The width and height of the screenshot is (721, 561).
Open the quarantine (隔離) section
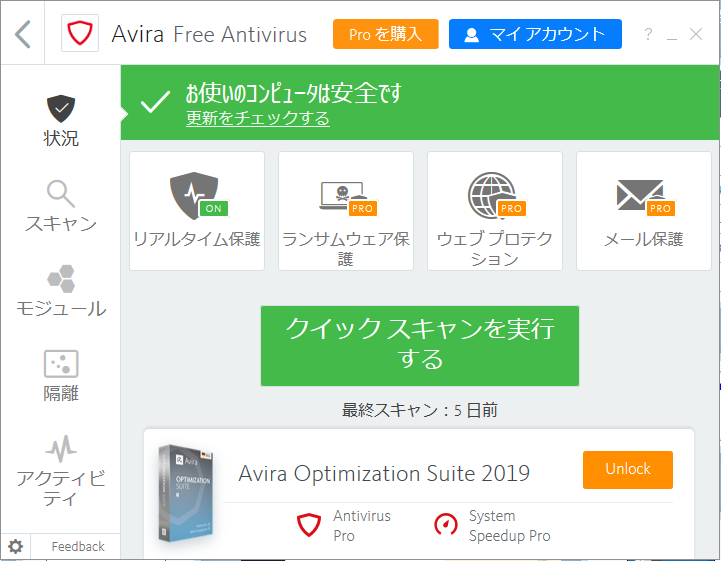pyautogui.click(x=61, y=376)
